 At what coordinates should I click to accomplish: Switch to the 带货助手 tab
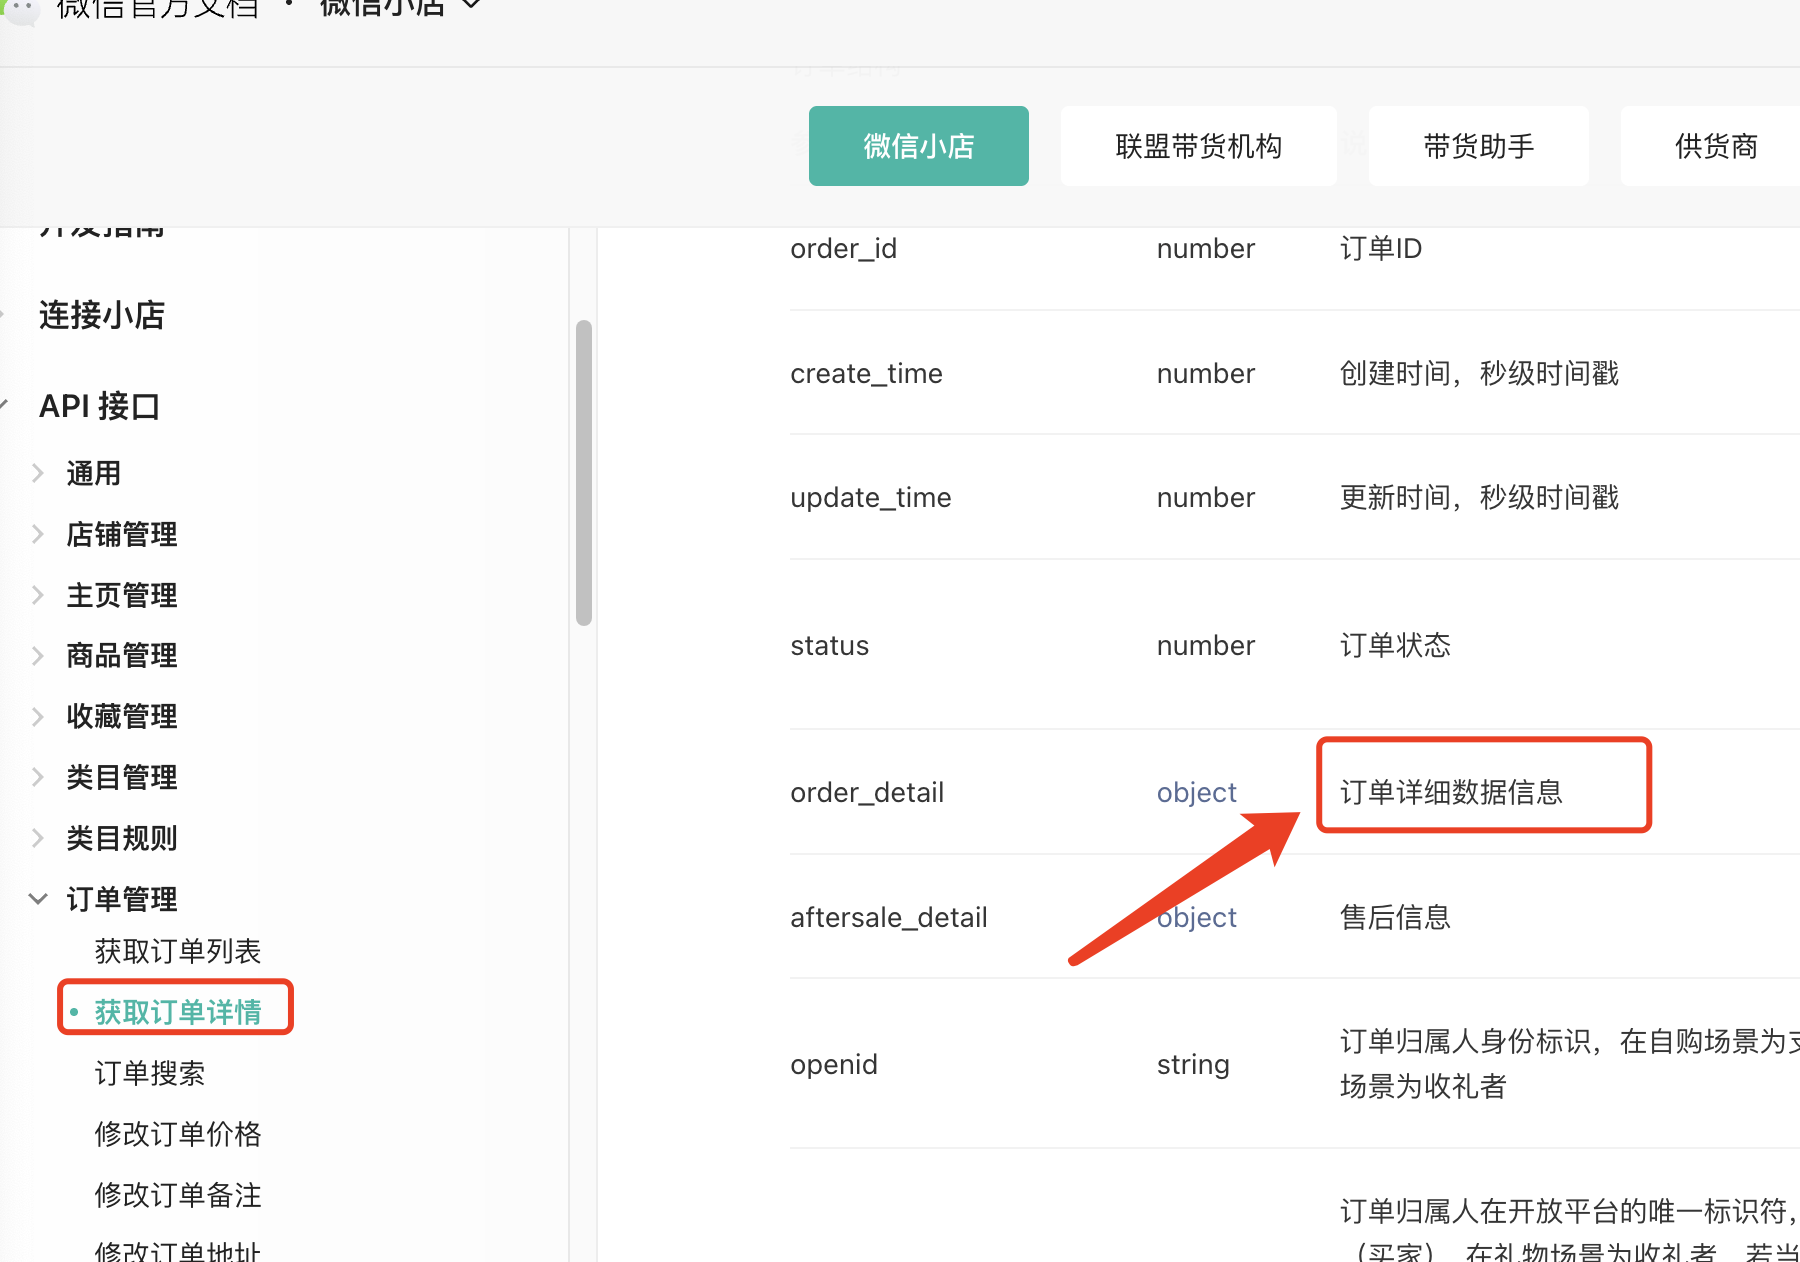[x=1479, y=146]
